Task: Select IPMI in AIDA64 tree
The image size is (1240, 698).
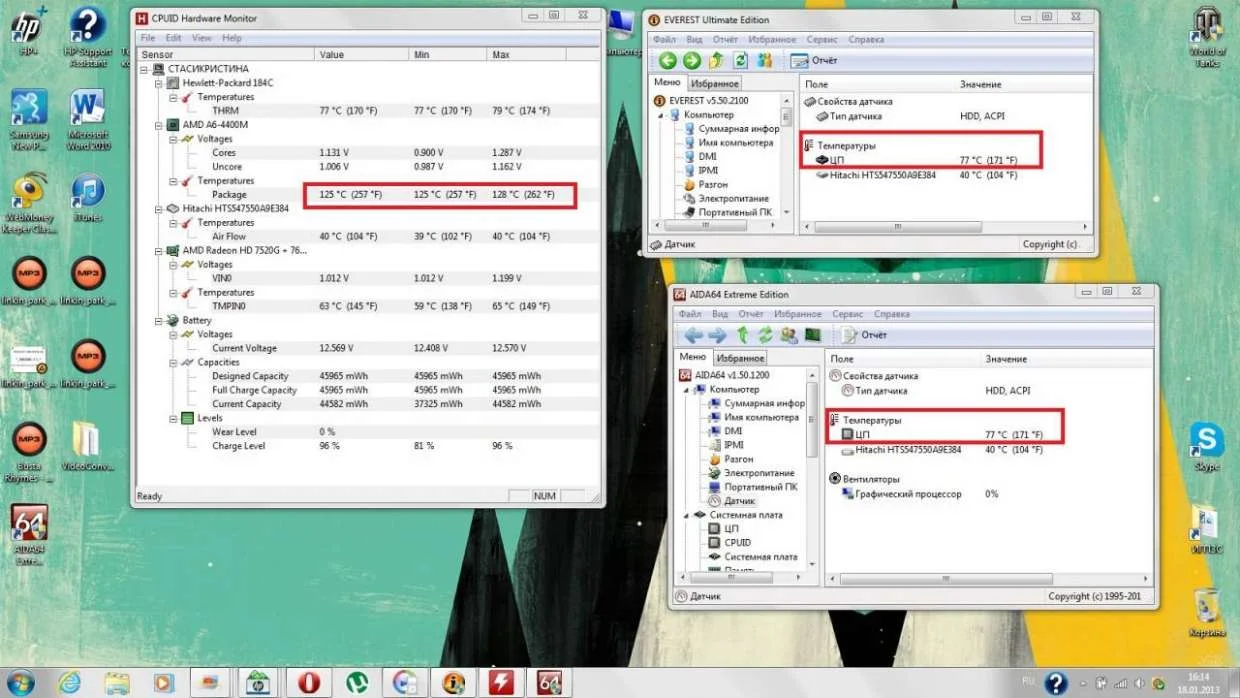Action: click(x=734, y=445)
